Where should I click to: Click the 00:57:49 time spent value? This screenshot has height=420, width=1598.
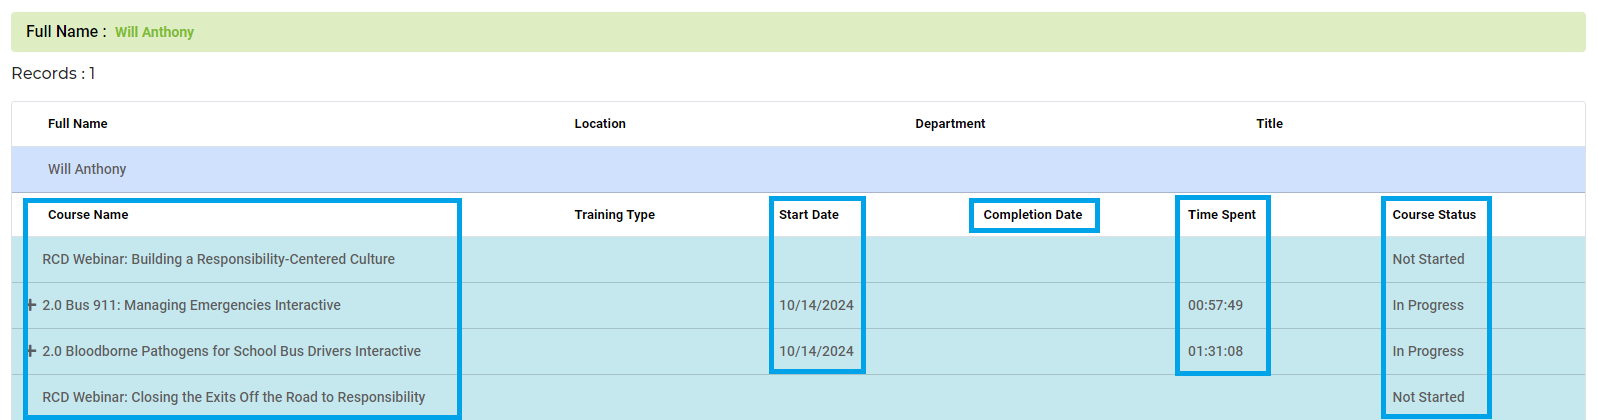1215,305
